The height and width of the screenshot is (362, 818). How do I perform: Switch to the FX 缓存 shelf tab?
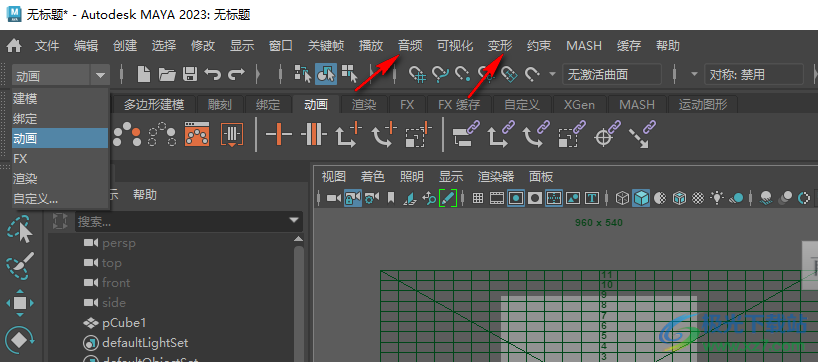point(459,104)
